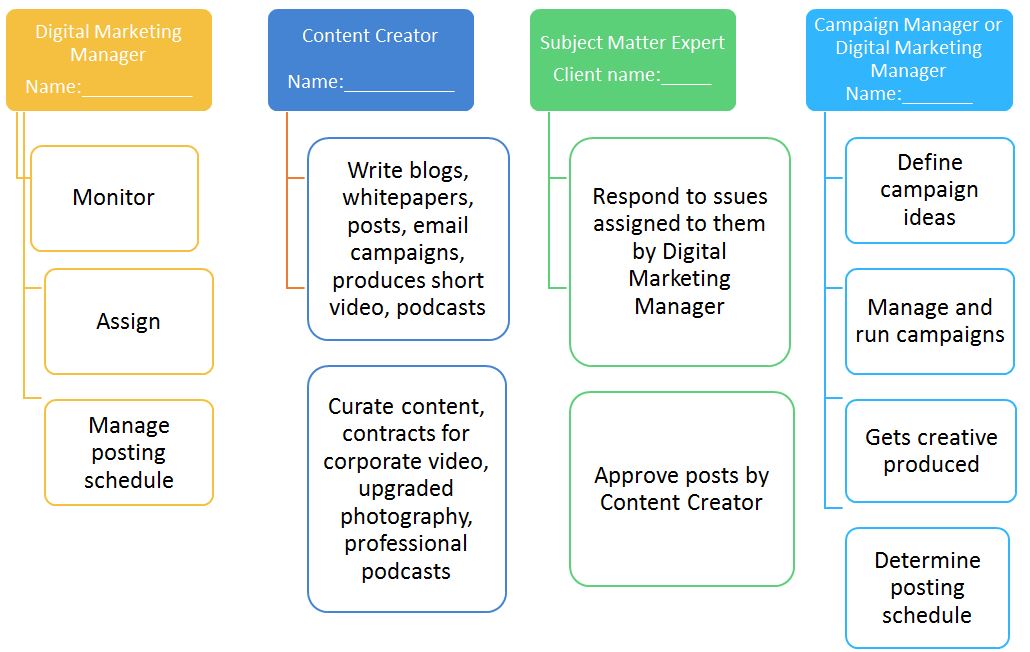The image size is (1030, 652).
Task: Click the connector line below Content Creator
Action: [286, 160]
